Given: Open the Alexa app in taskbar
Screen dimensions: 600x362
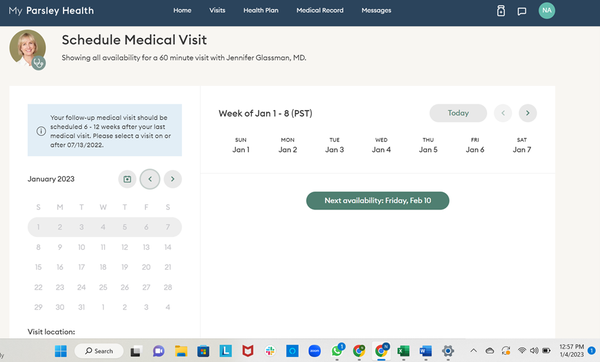Looking at the screenshot, I should [292, 351].
